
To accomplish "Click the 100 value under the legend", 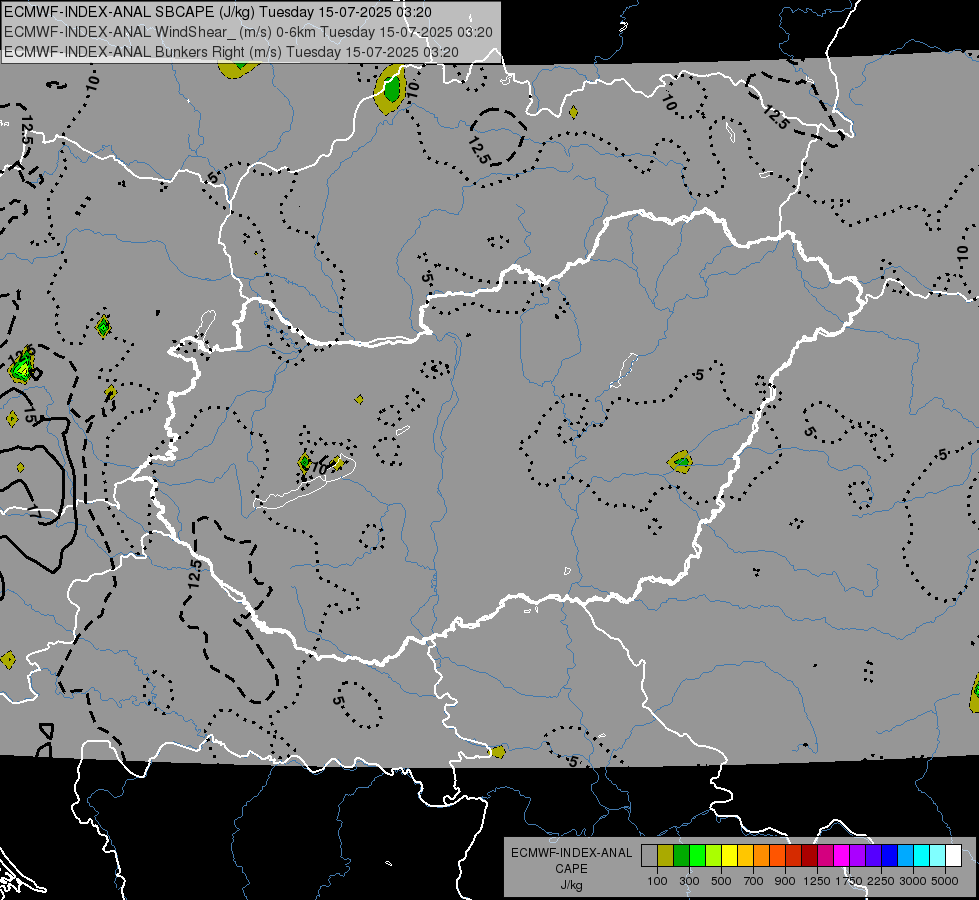I will (x=657, y=881).
